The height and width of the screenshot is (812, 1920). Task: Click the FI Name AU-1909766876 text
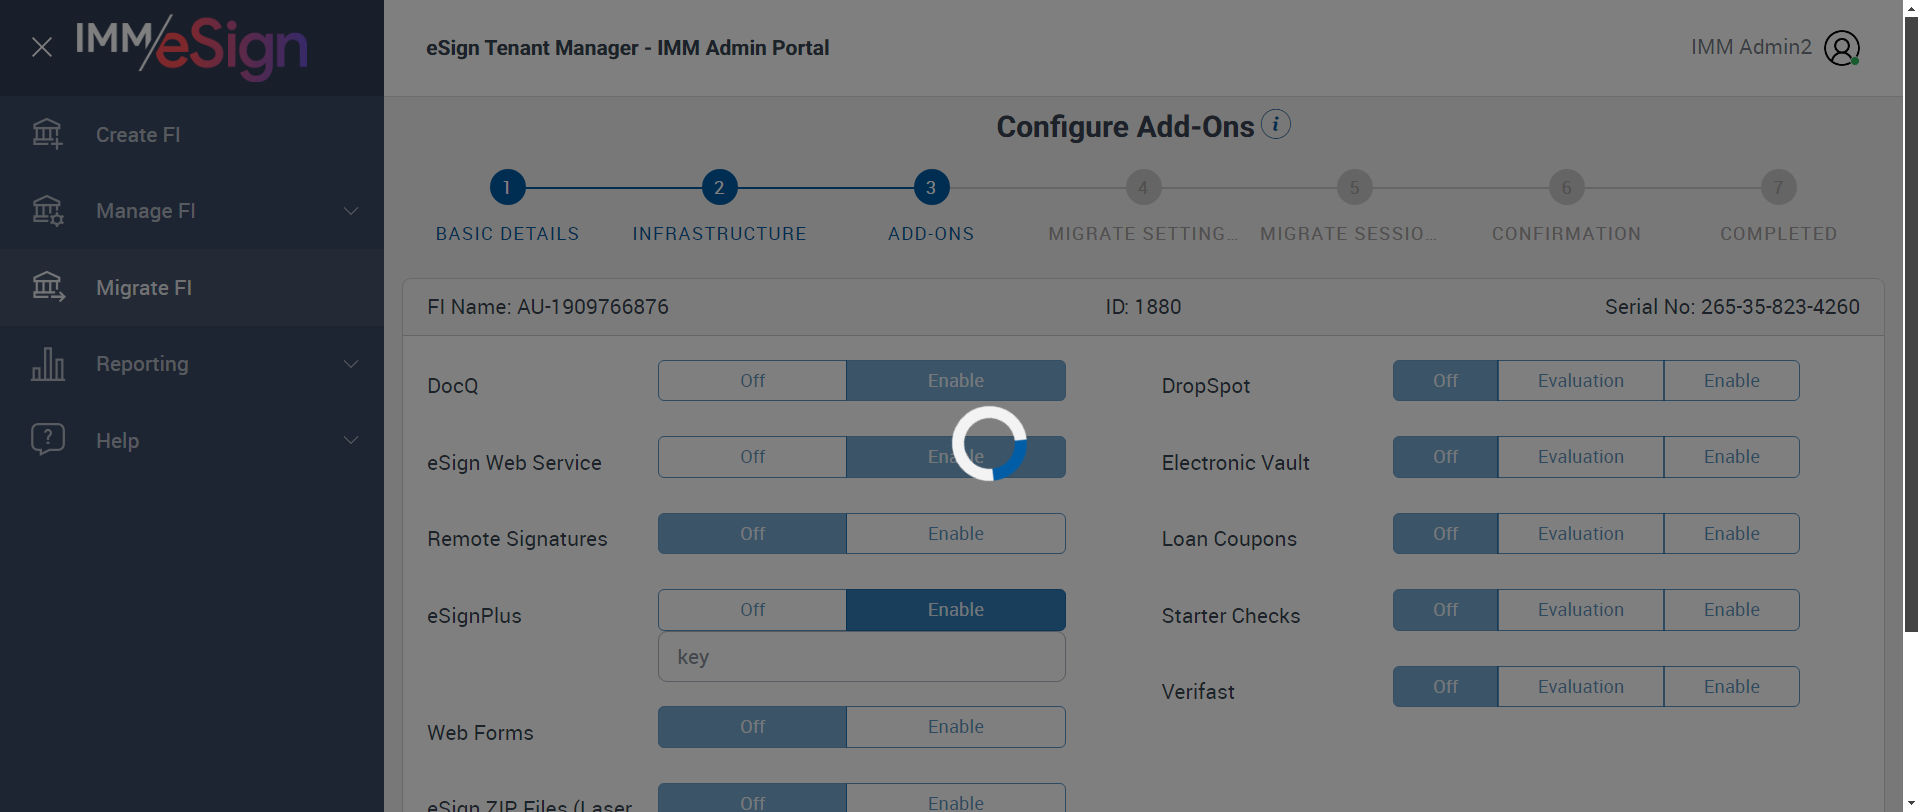[x=548, y=307]
